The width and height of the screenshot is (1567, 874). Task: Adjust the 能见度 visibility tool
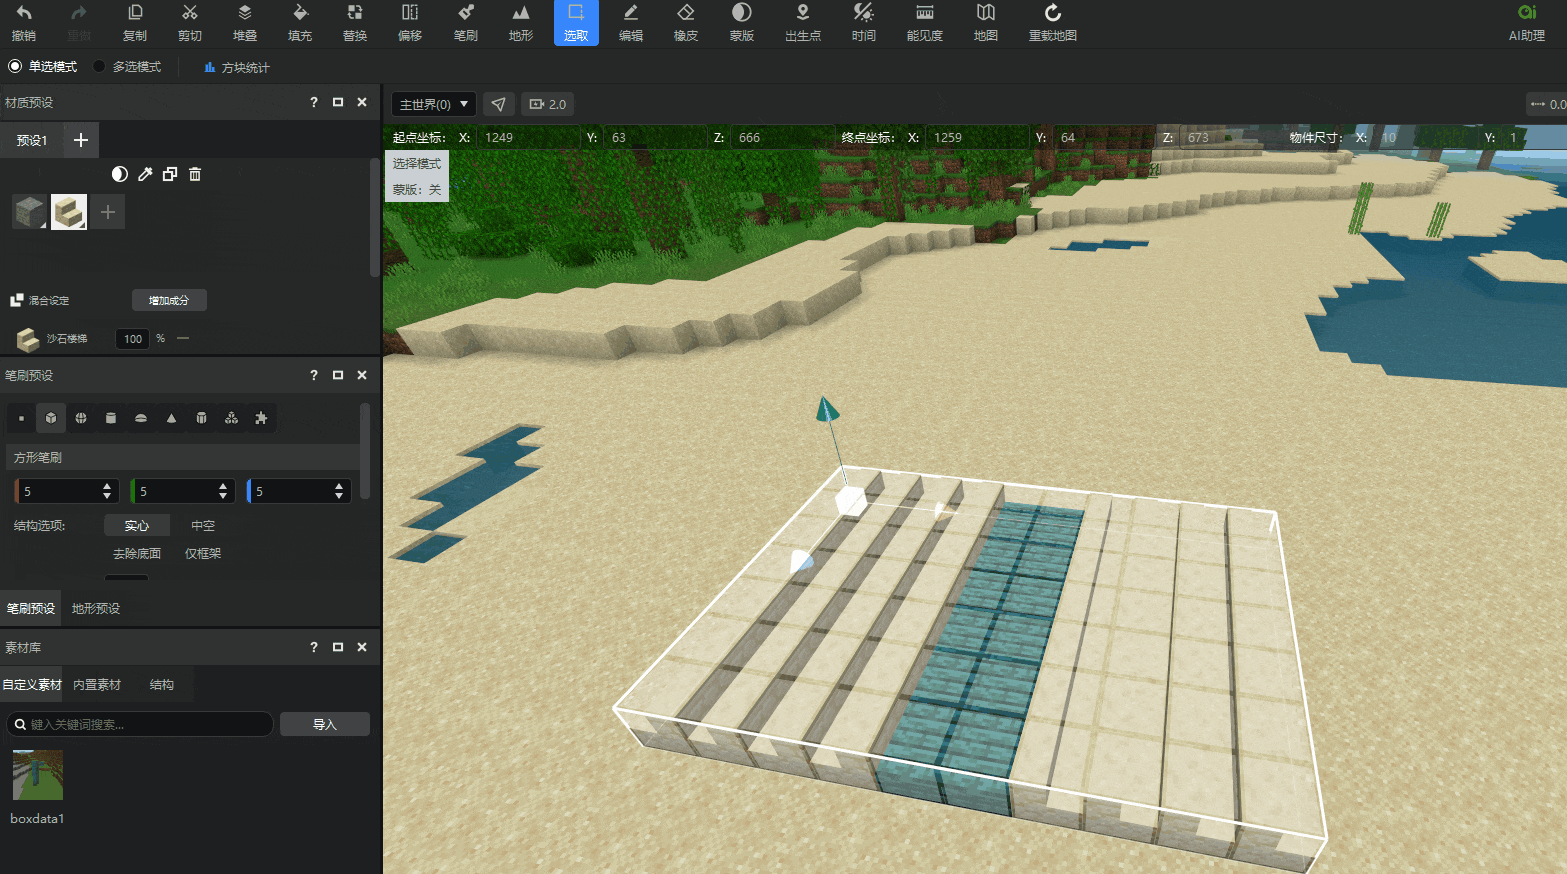(x=925, y=23)
